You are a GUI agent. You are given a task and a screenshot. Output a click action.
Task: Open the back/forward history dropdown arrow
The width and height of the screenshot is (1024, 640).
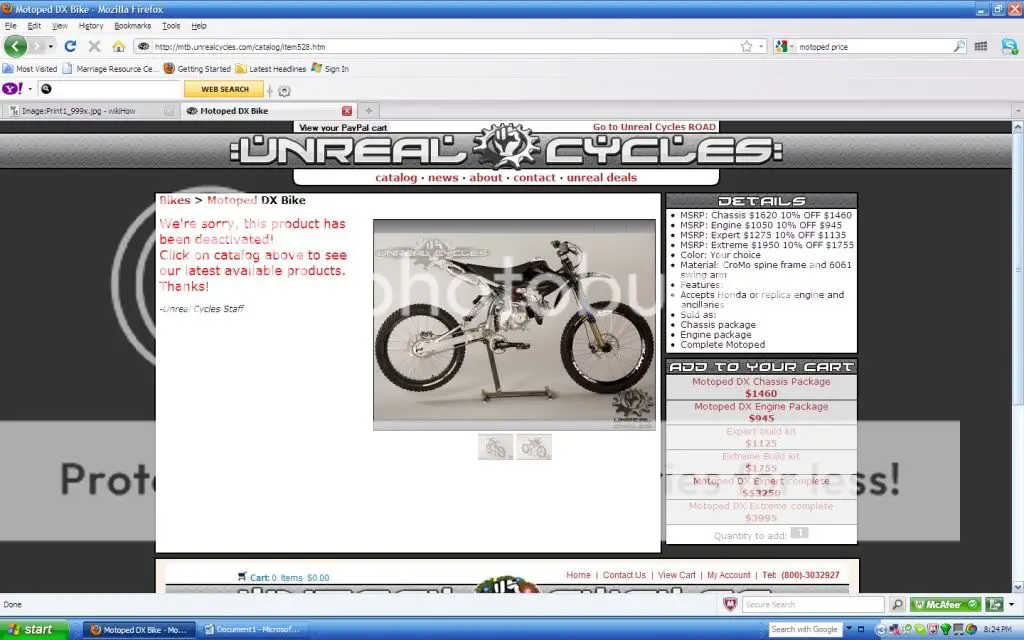pyautogui.click(x=50, y=46)
